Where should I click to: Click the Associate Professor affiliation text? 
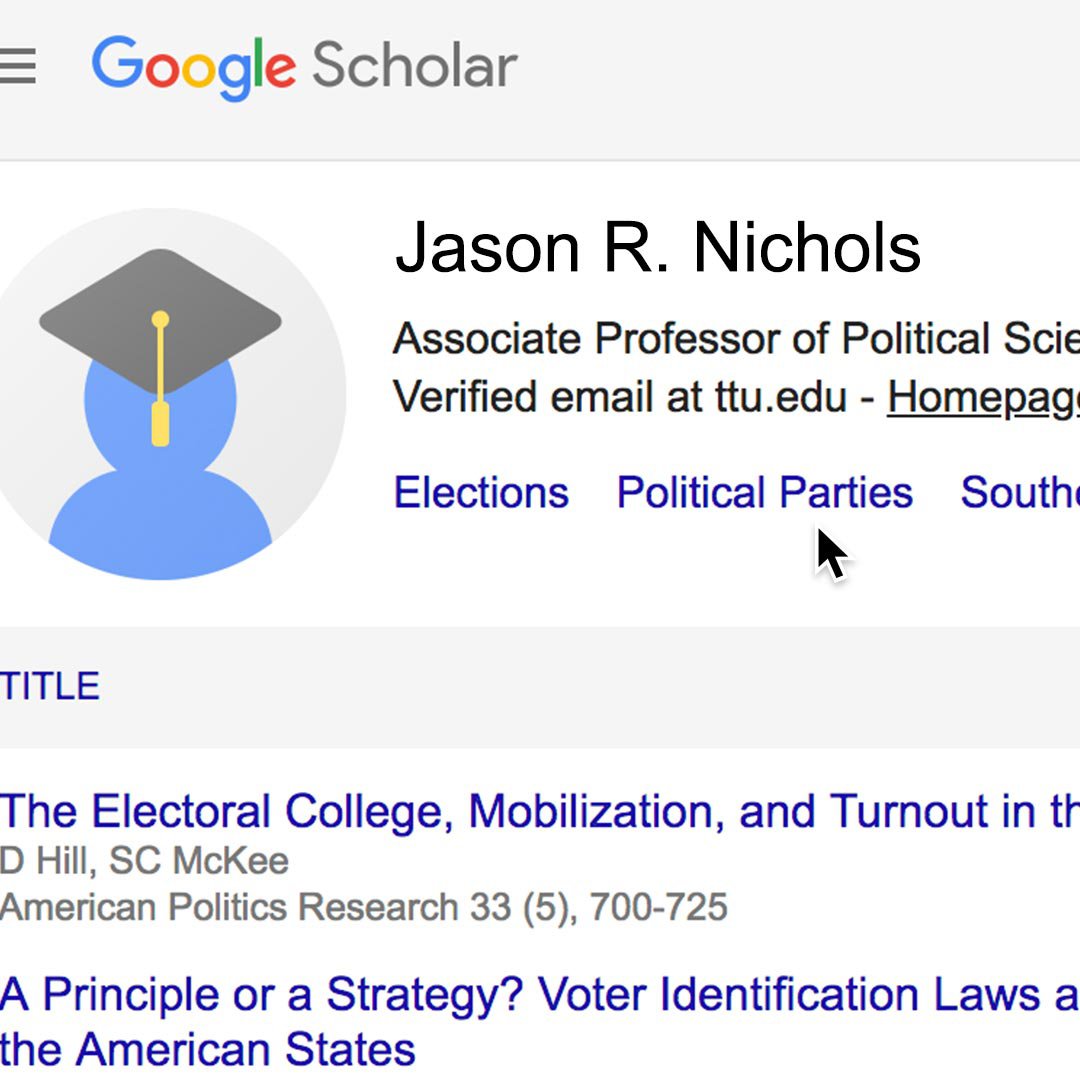(x=736, y=338)
